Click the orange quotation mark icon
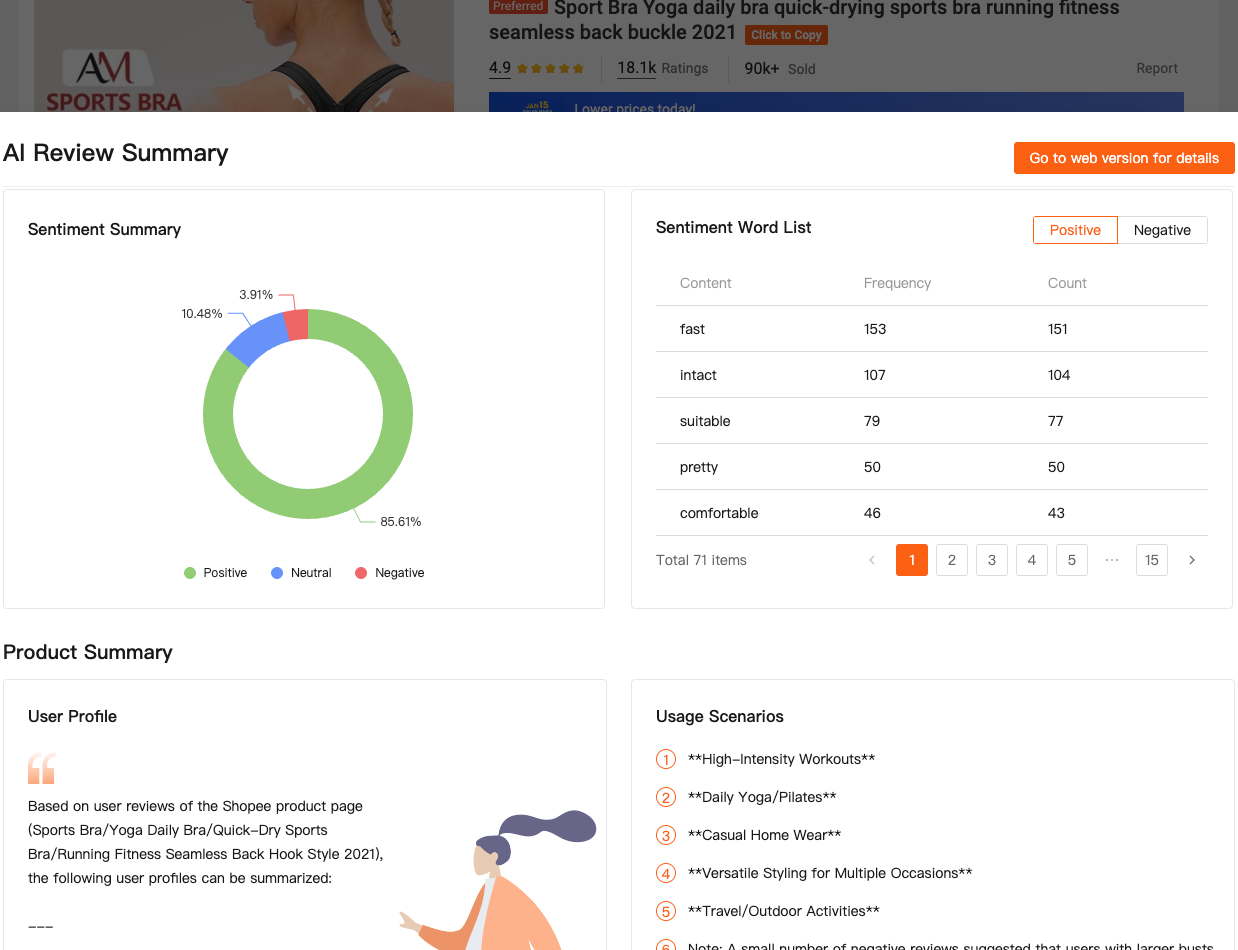Image resolution: width=1238 pixels, height=950 pixels. [x=41, y=769]
